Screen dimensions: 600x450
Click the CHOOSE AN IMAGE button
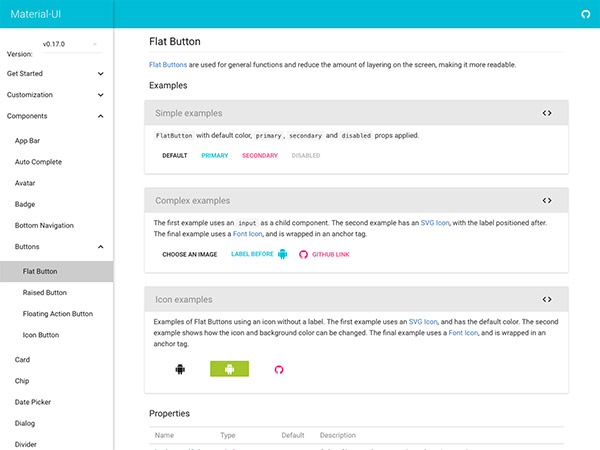189,254
